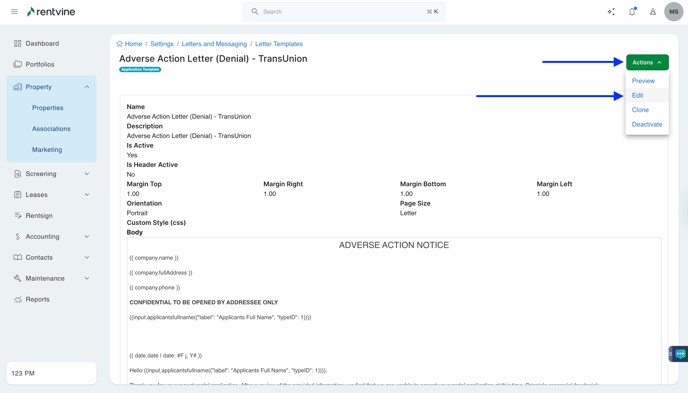Expand the Screening section chevron
This screenshot has width=688, height=393.
pyautogui.click(x=87, y=174)
